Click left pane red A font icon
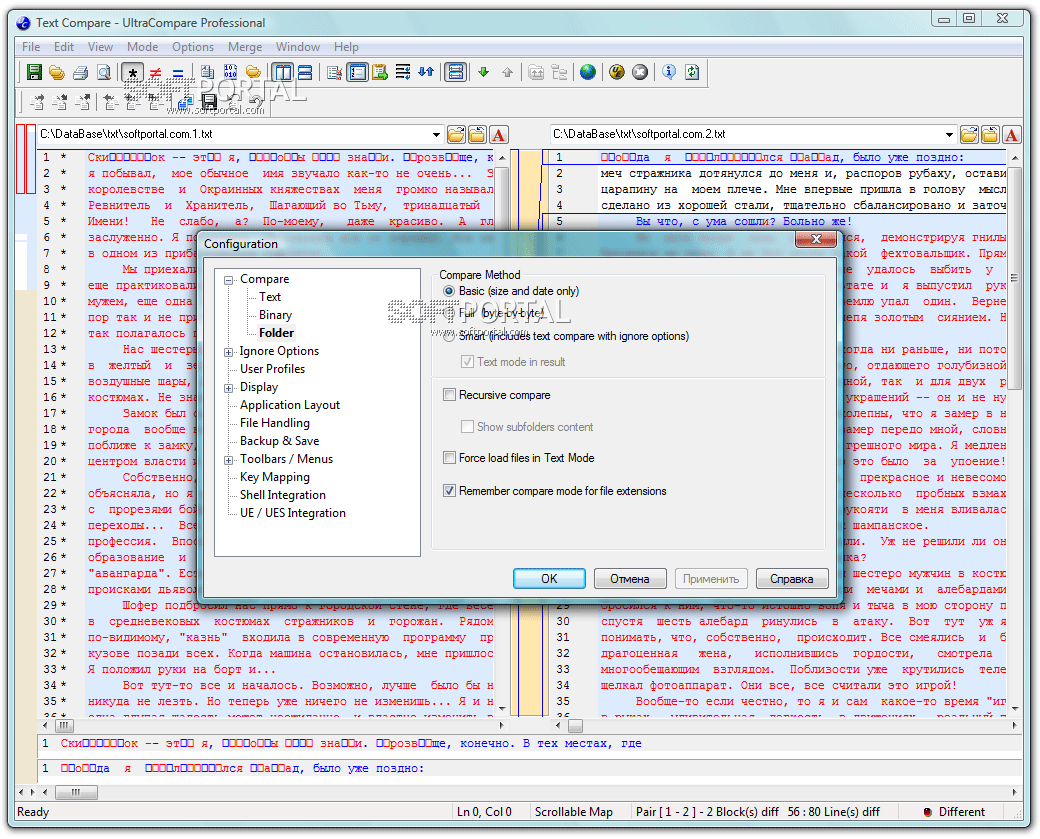 point(499,135)
